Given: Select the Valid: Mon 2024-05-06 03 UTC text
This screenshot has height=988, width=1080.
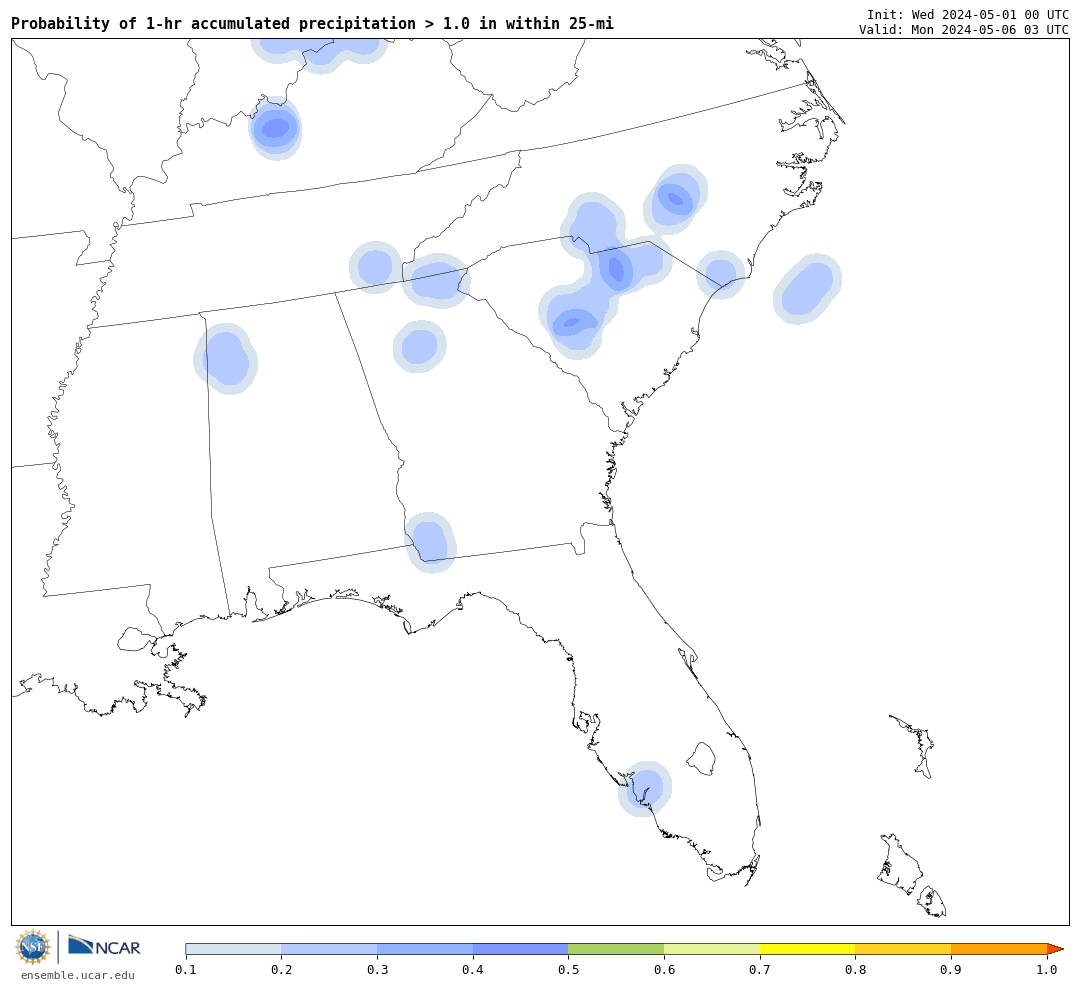Looking at the screenshot, I should [964, 30].
